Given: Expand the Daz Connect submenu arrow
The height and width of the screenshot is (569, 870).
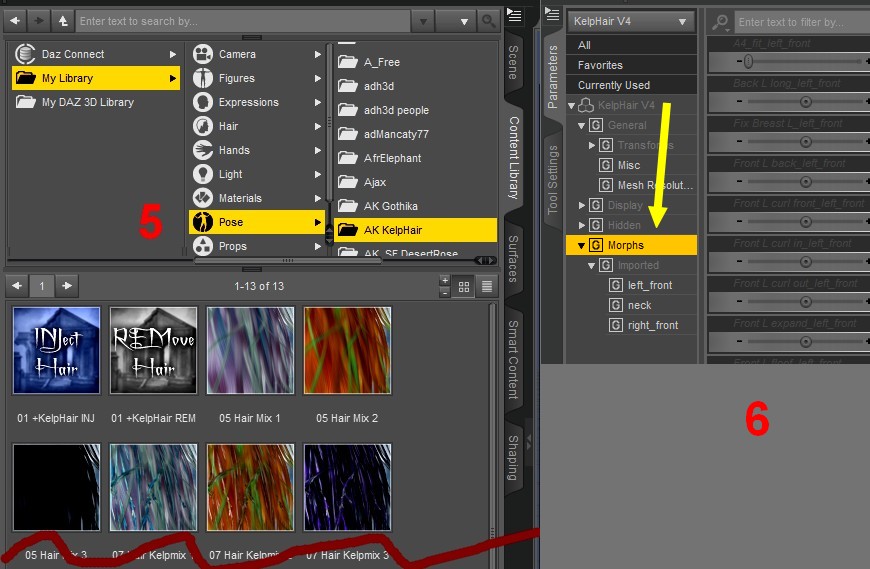Looking at the screenshot, I should (173, 54).
